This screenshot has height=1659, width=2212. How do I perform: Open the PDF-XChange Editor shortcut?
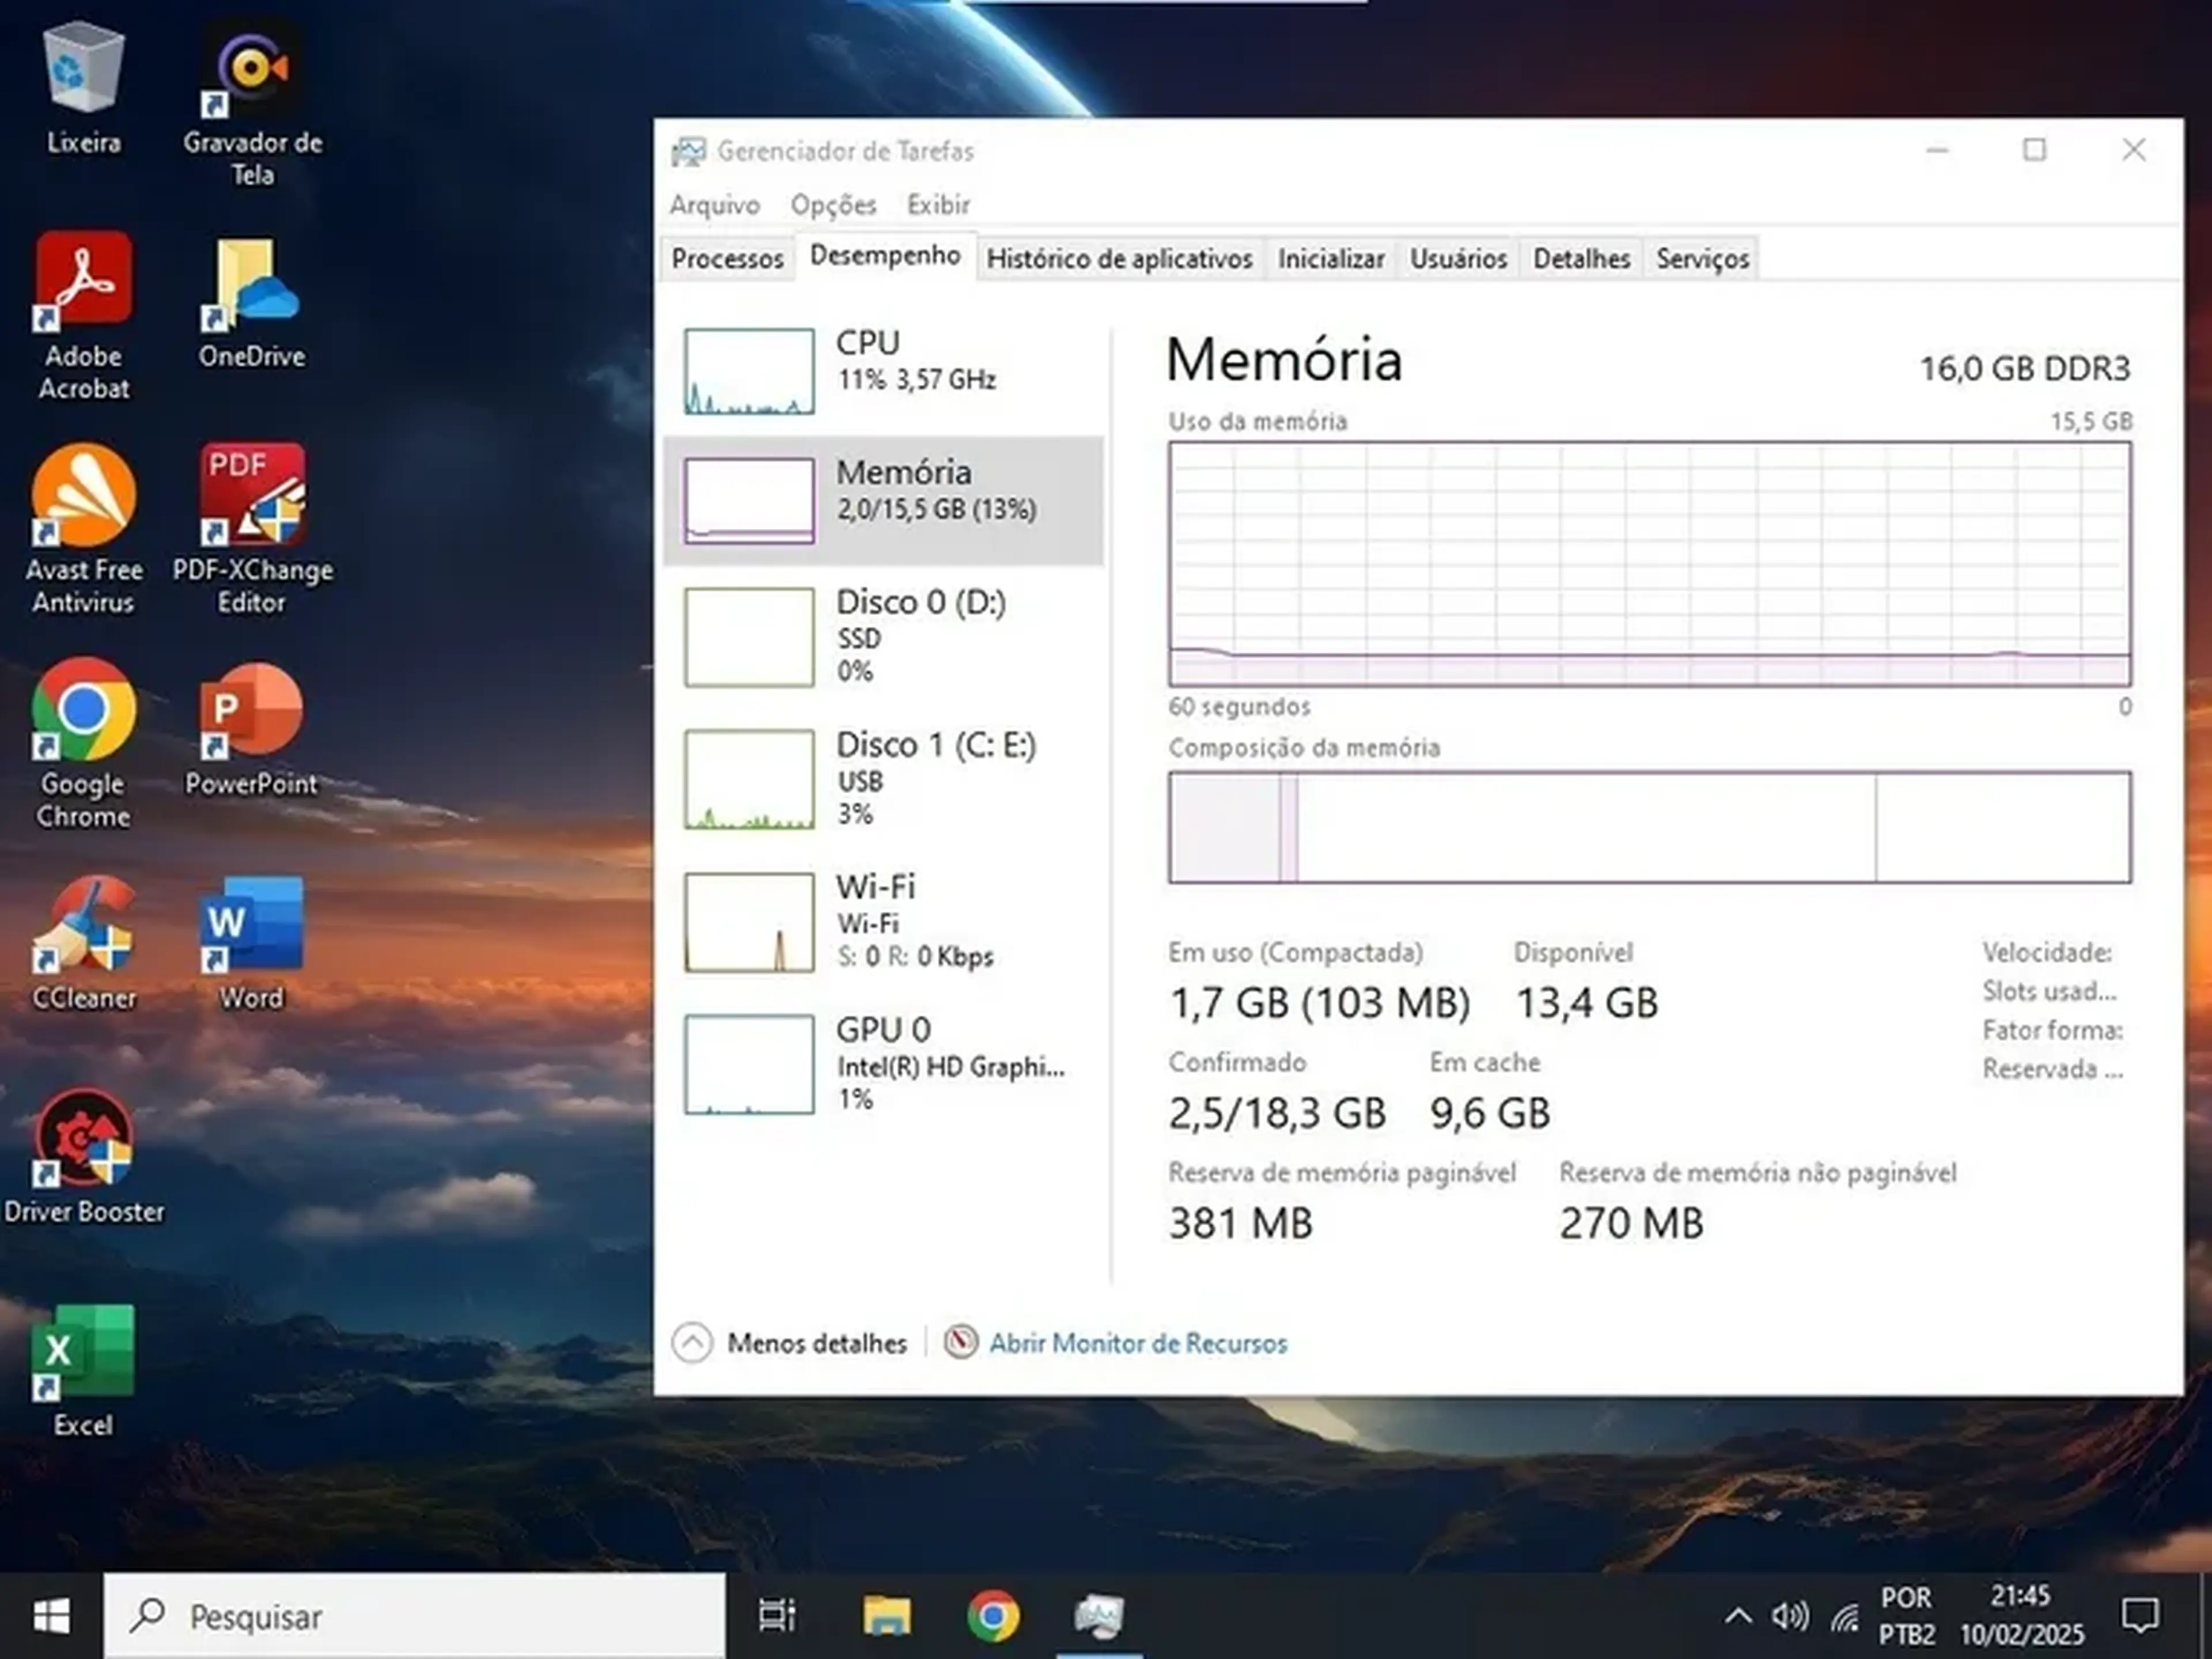click(x=252, y=496)
